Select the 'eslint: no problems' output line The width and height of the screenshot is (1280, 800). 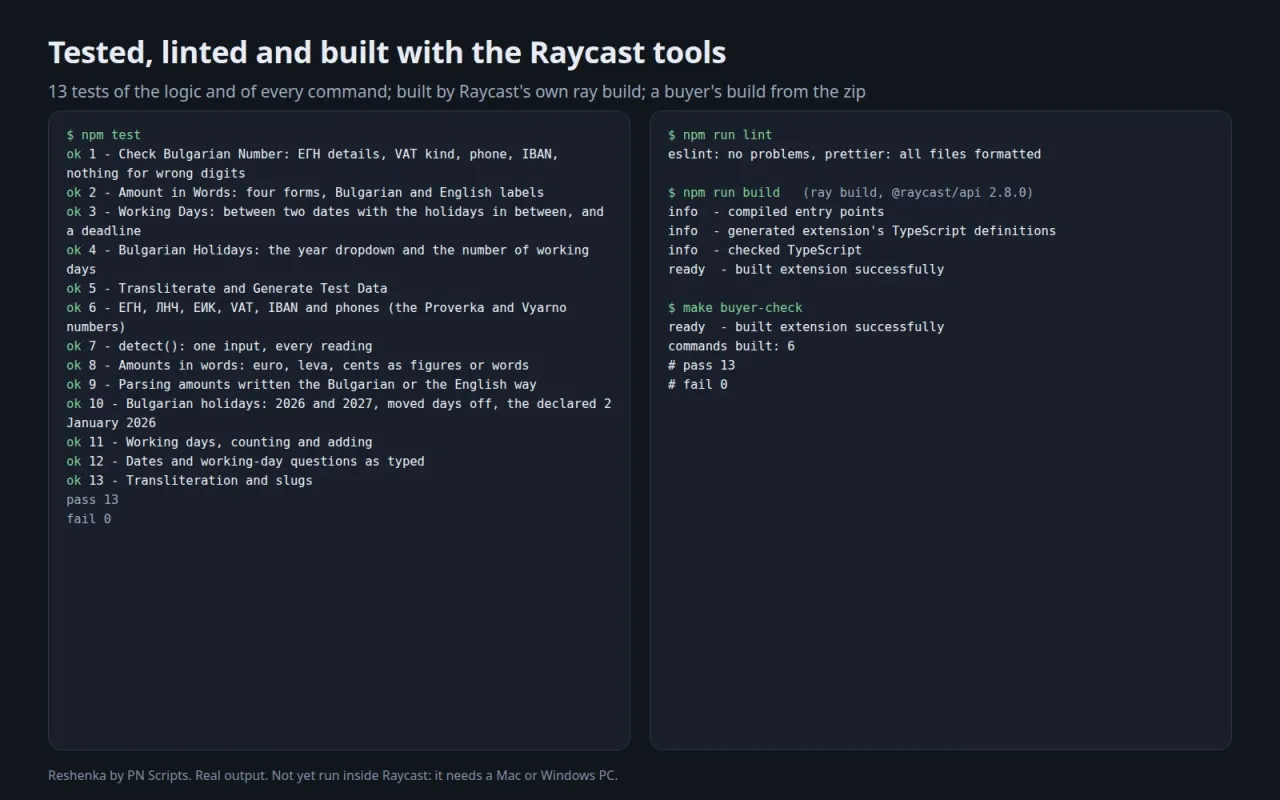[x=855, y=154]
